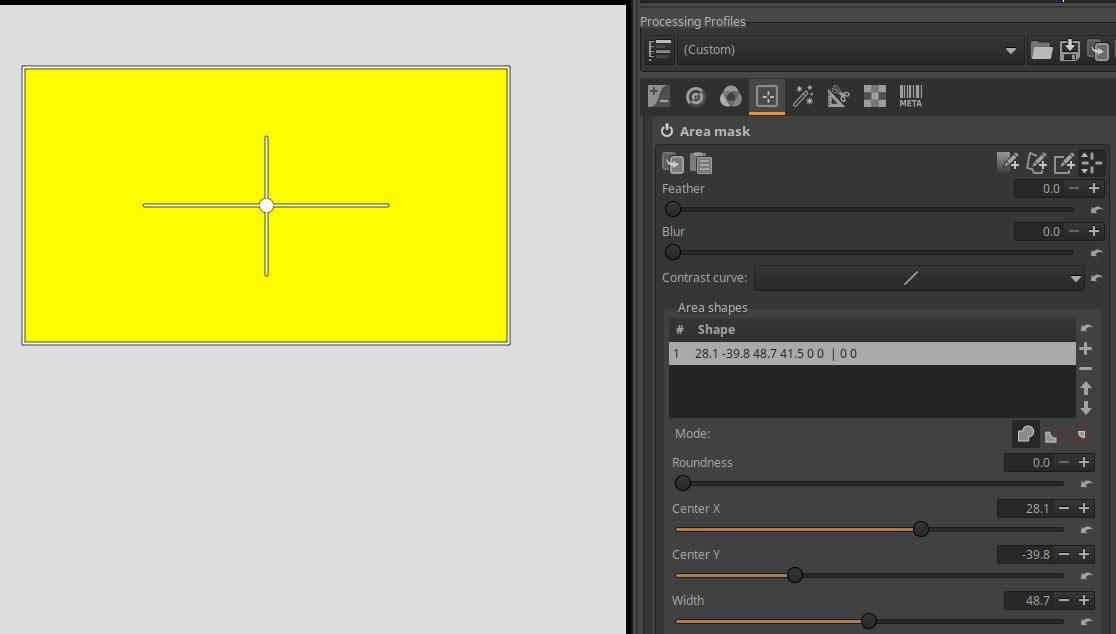
Task: Click the paste shapes clipboard icon
Action: (x=700, y=163)
